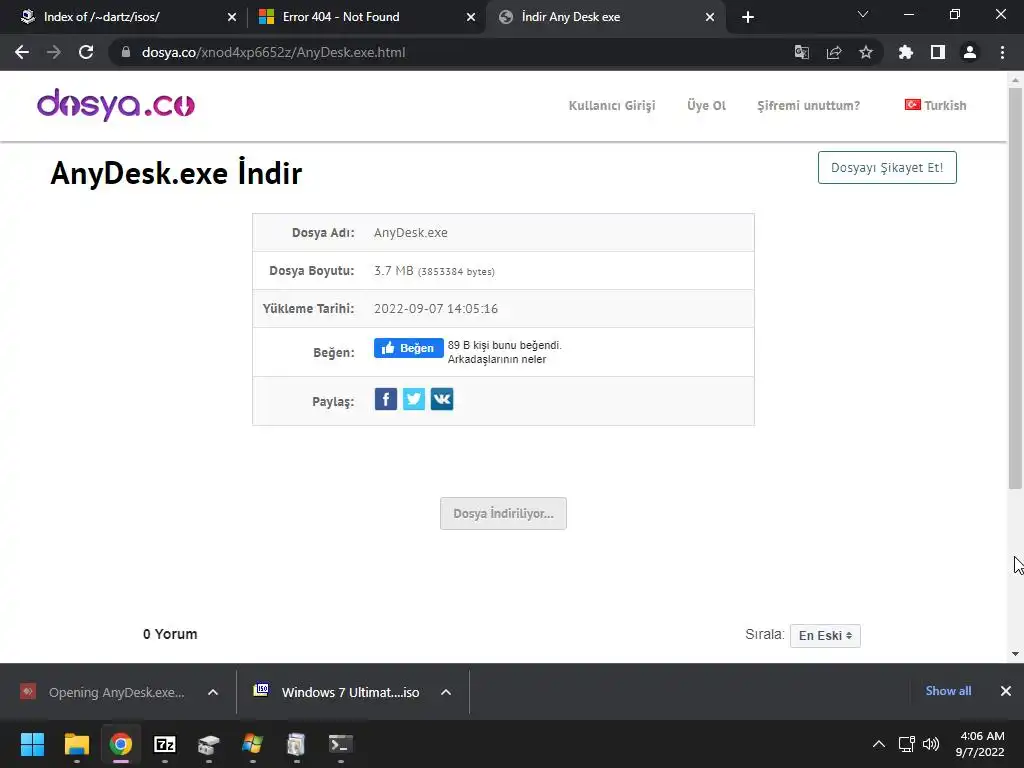Open the Üye Ol signup link
The width and height of the screenshot is (1024, 768).
pos(707,106)
